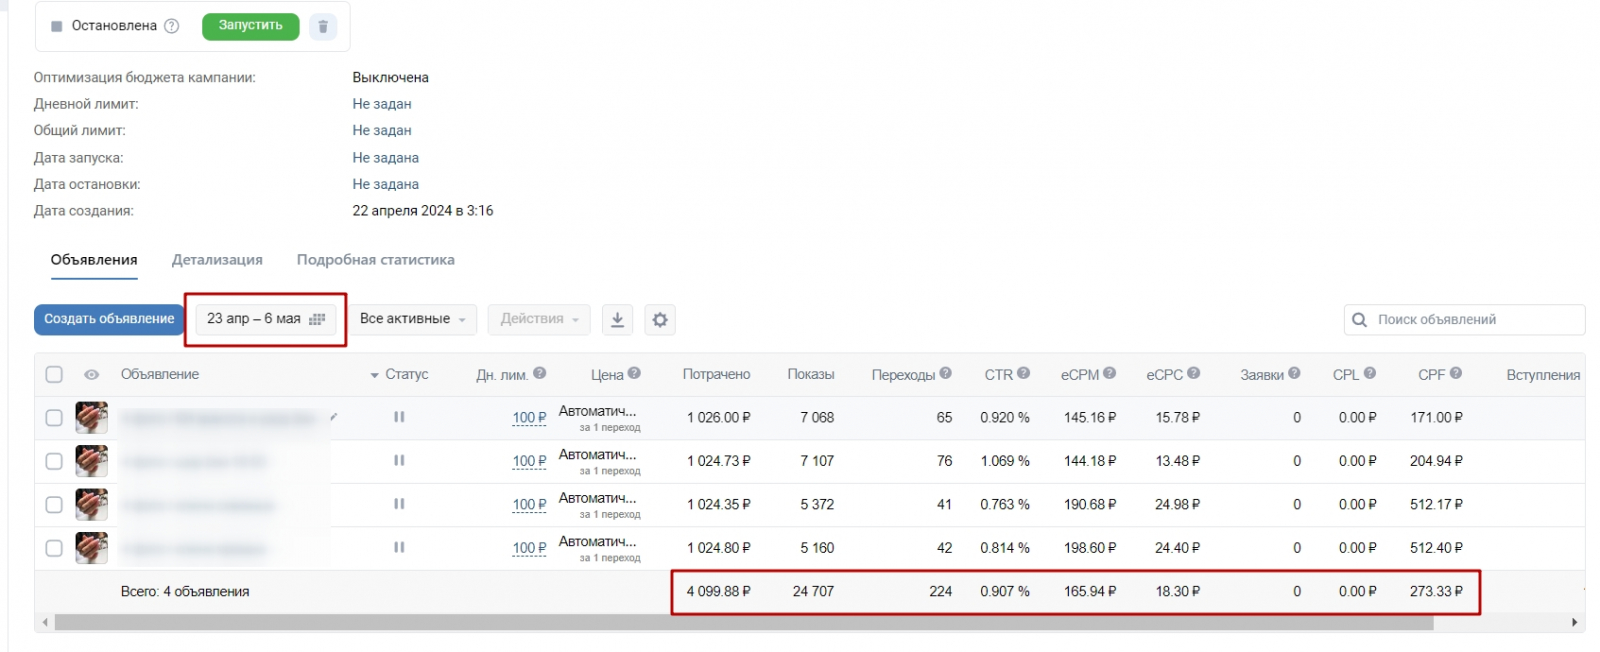Open the Подробная статистика tab

[x=375, y=260]
